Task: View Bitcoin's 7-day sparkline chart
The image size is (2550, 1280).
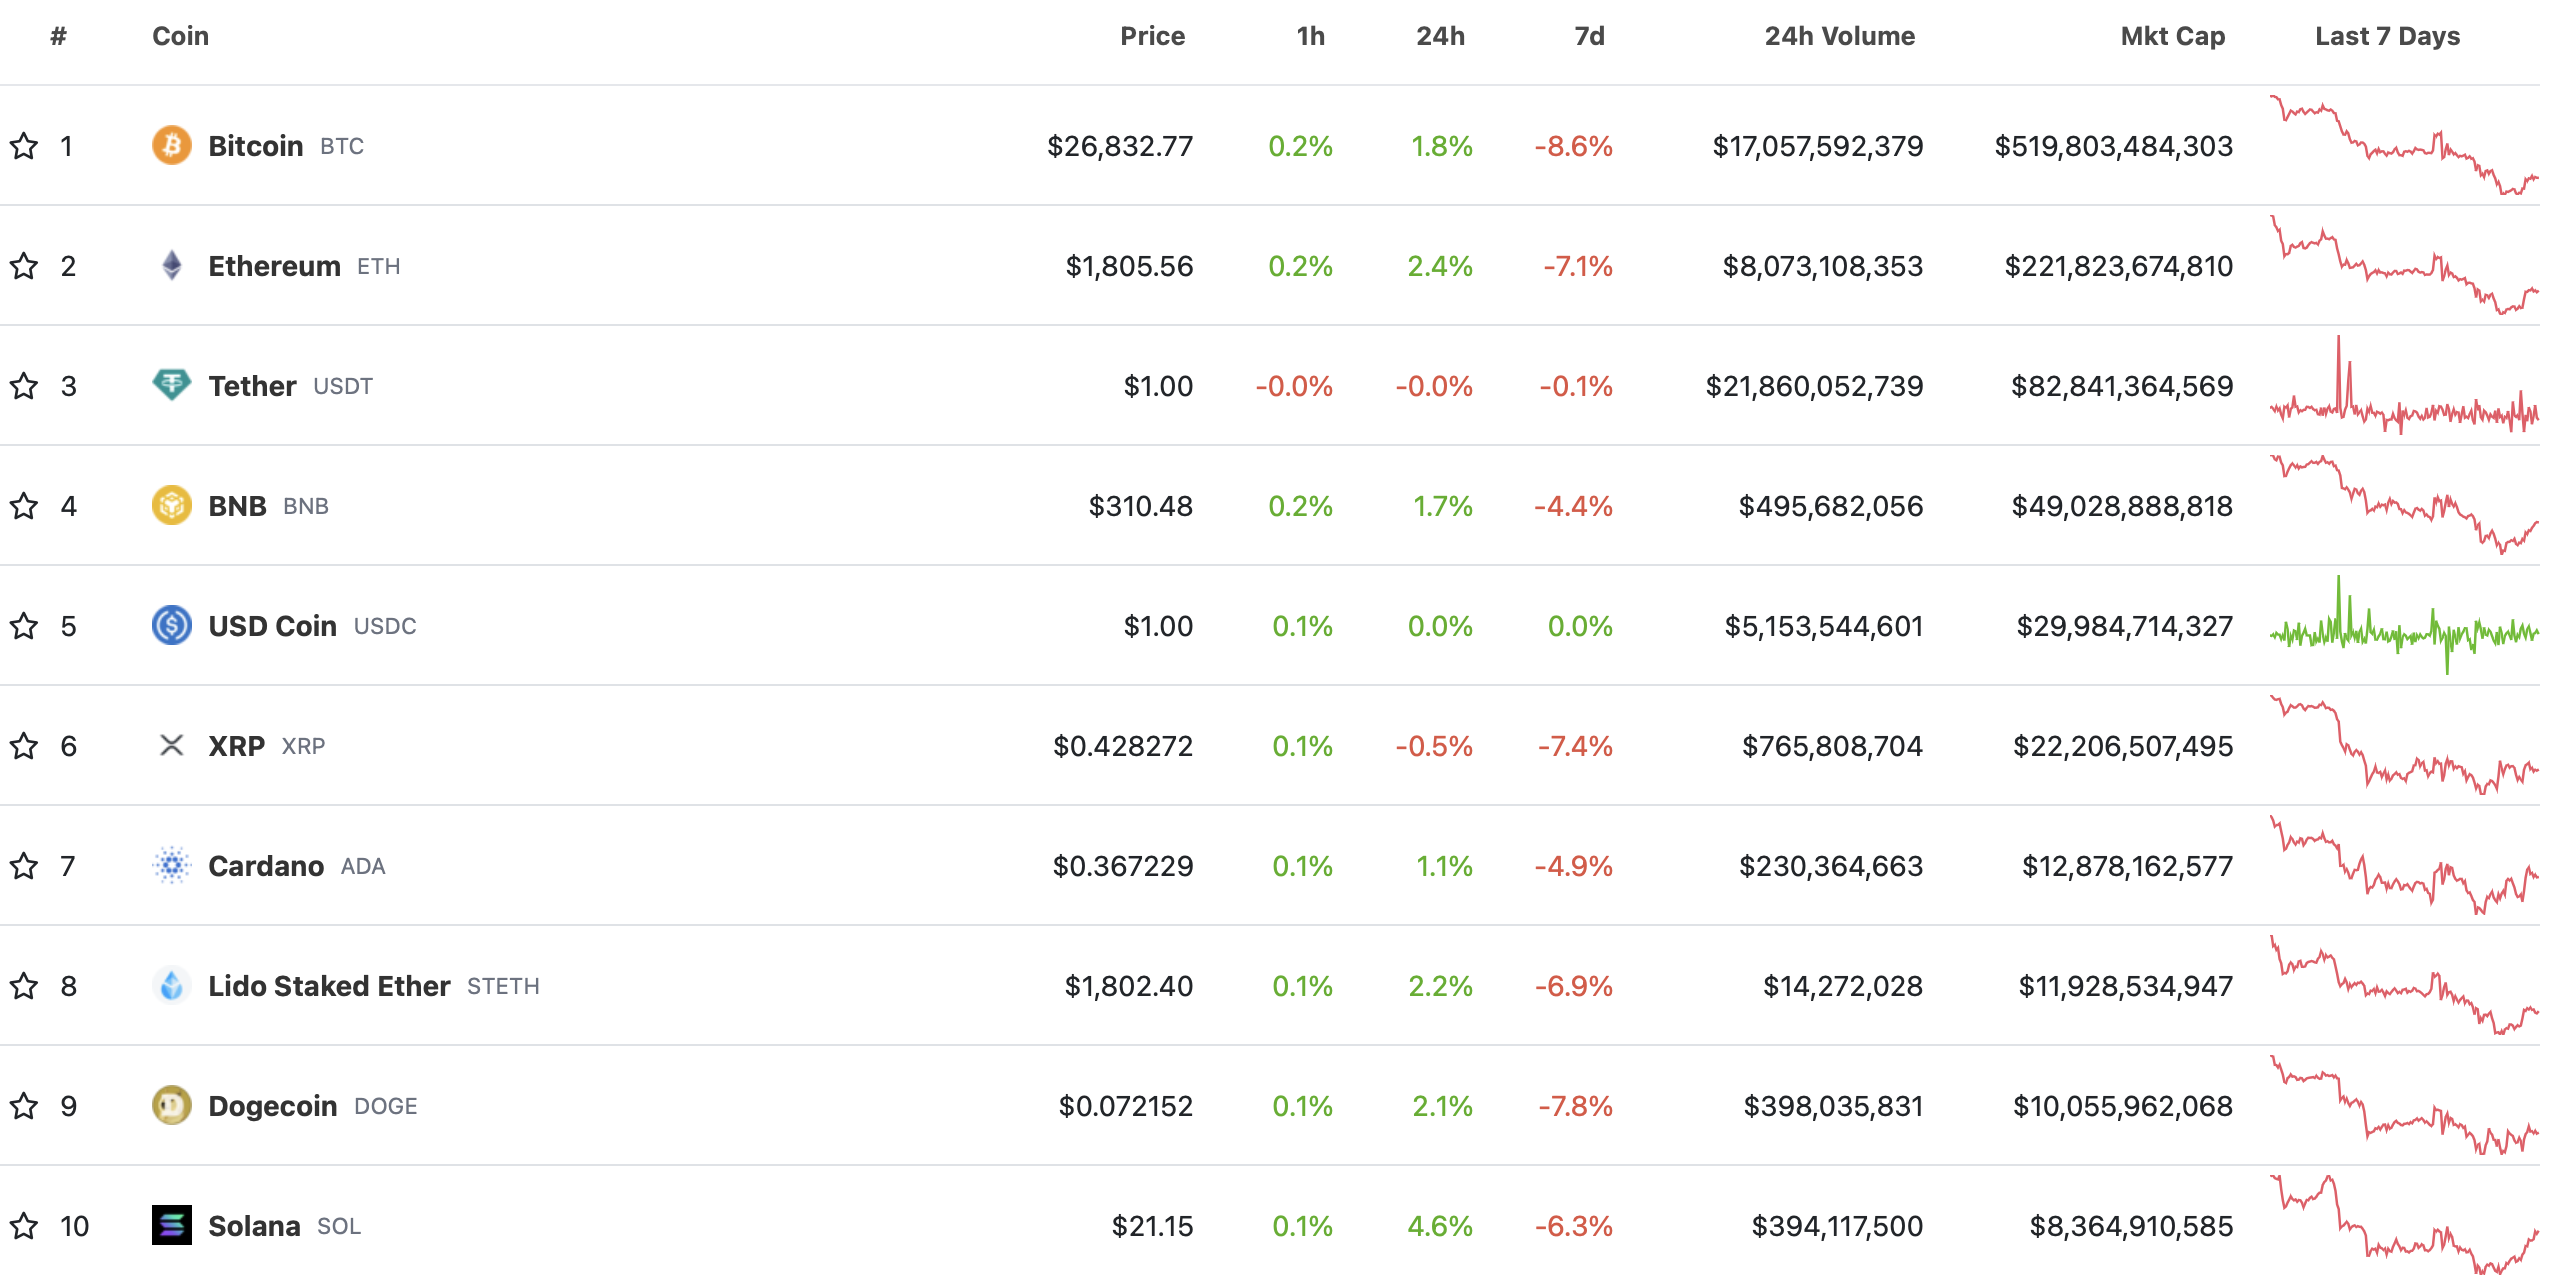Action: [2404, 145]
